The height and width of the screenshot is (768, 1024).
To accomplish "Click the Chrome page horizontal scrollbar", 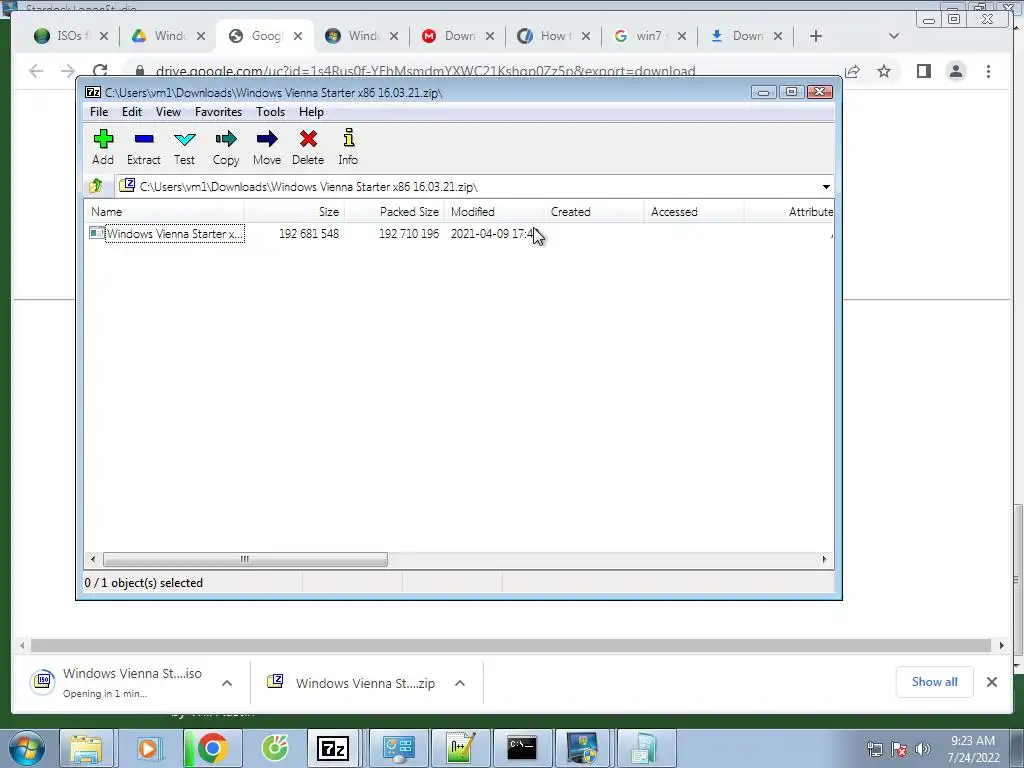I will click(x=511, y=645).
